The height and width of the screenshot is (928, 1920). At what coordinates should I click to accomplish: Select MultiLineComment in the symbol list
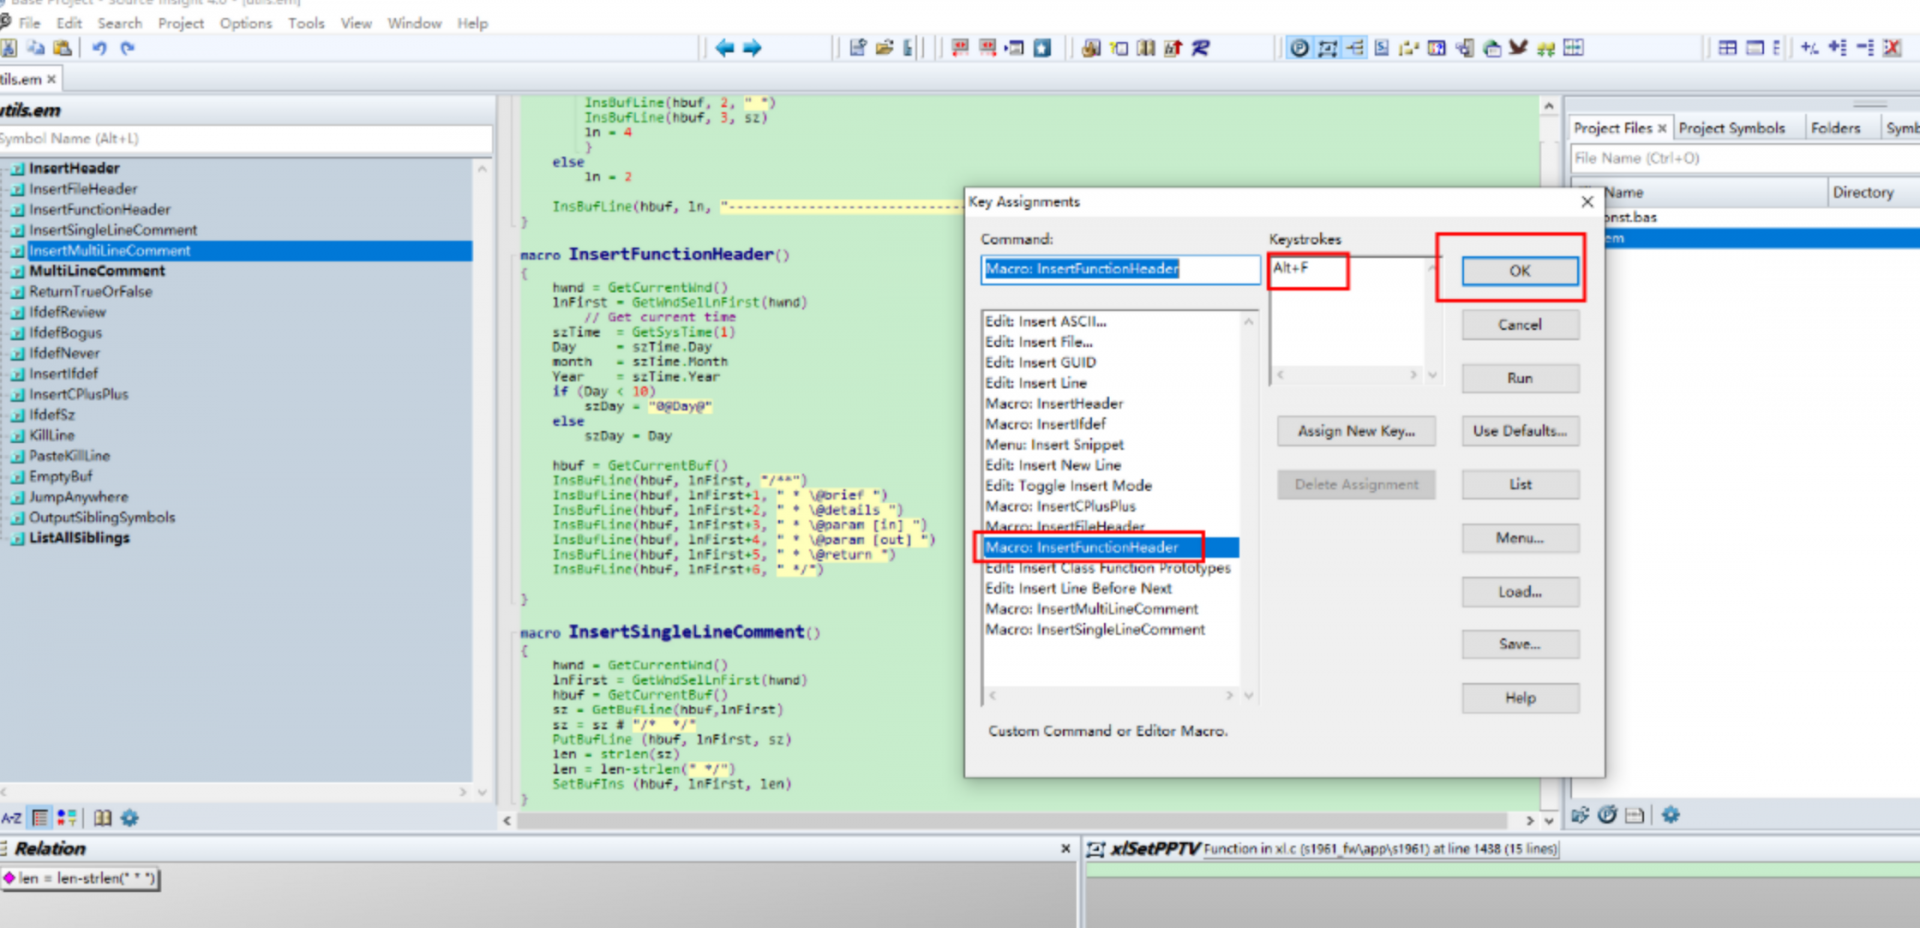97,271
